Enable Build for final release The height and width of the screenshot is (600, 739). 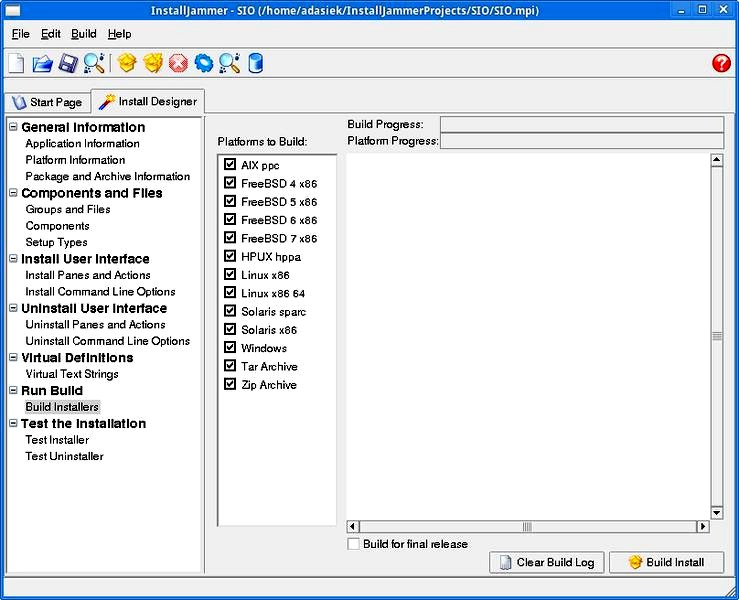[x=353, y=544]
